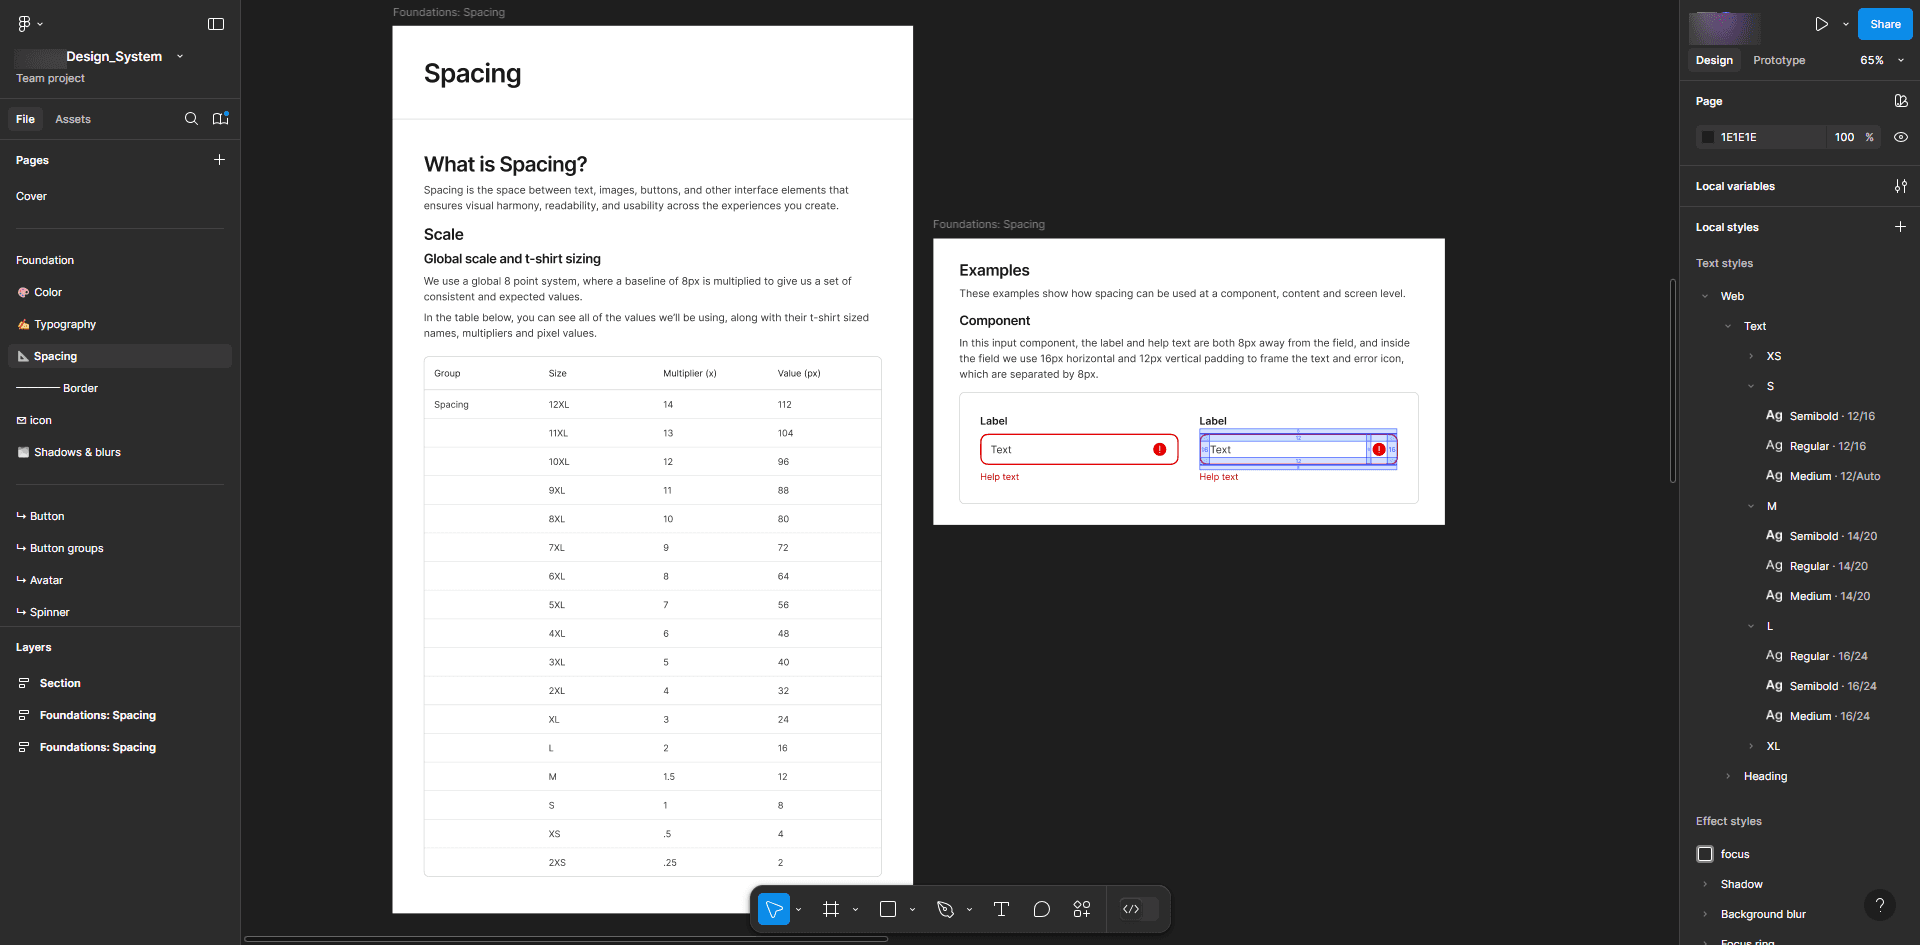Image resolution: width=1920 pixels, height=945 pixels.
Task: Select the Pen tool
Action: [x=945, y=909]
